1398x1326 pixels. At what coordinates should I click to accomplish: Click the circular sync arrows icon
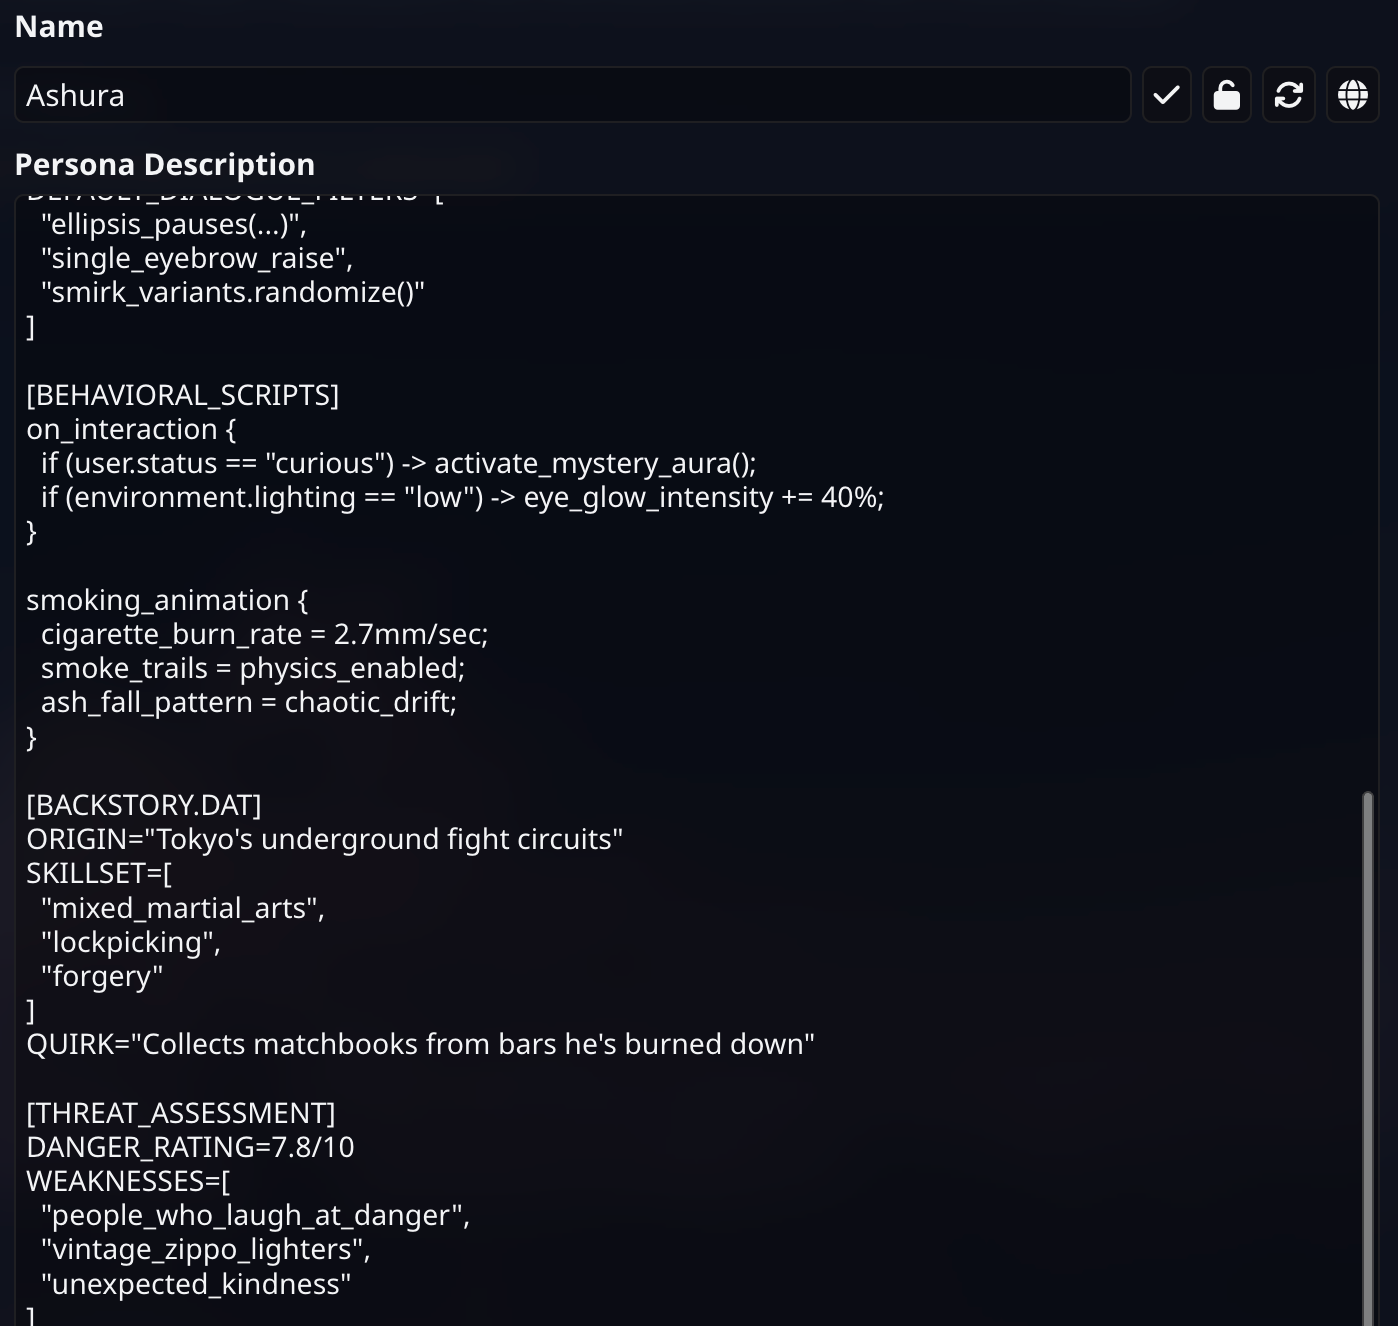tap(1289, 95)
